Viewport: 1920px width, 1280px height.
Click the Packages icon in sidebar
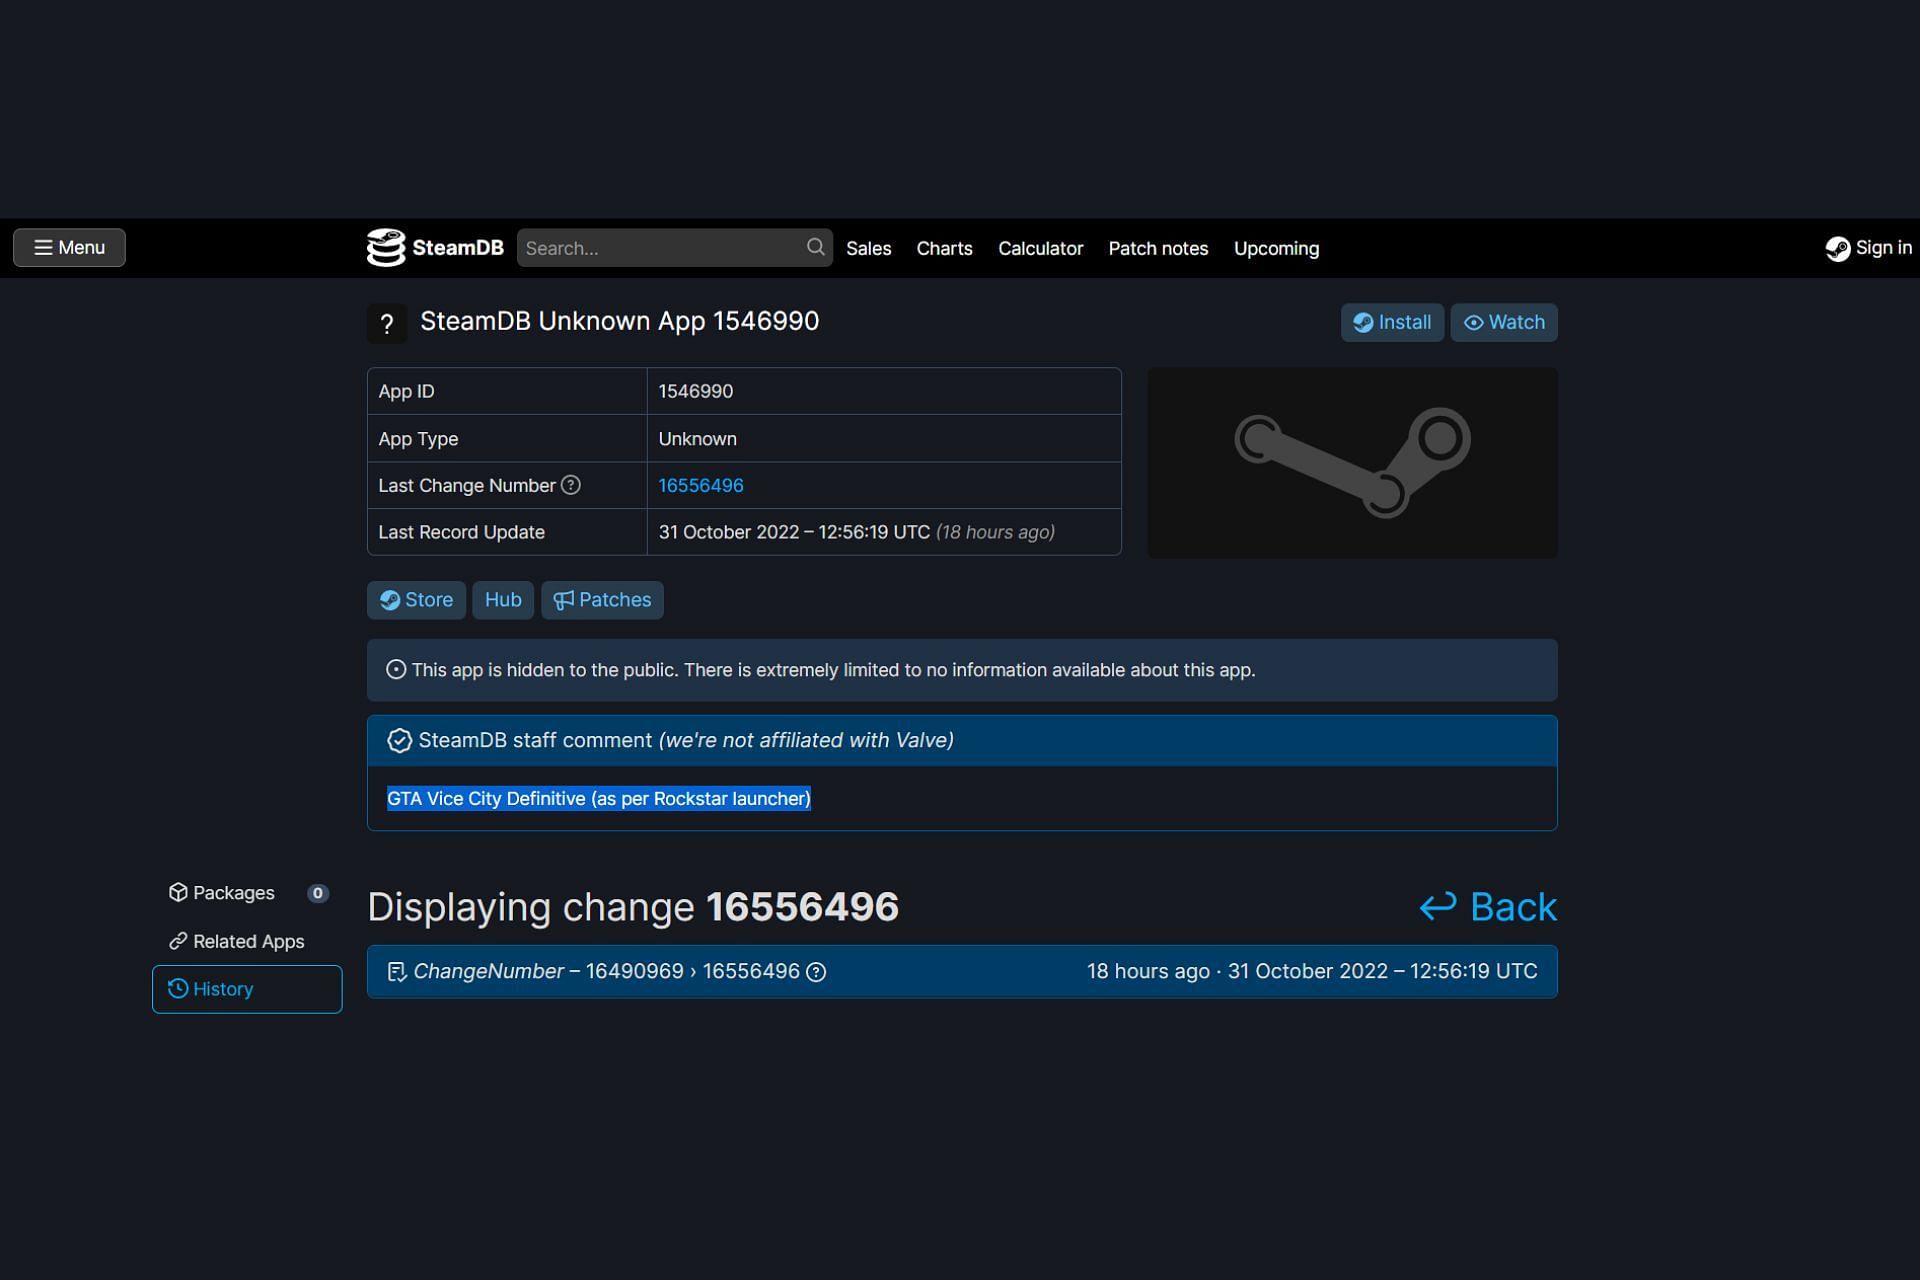pyautogui.click(x=177, y=893)
